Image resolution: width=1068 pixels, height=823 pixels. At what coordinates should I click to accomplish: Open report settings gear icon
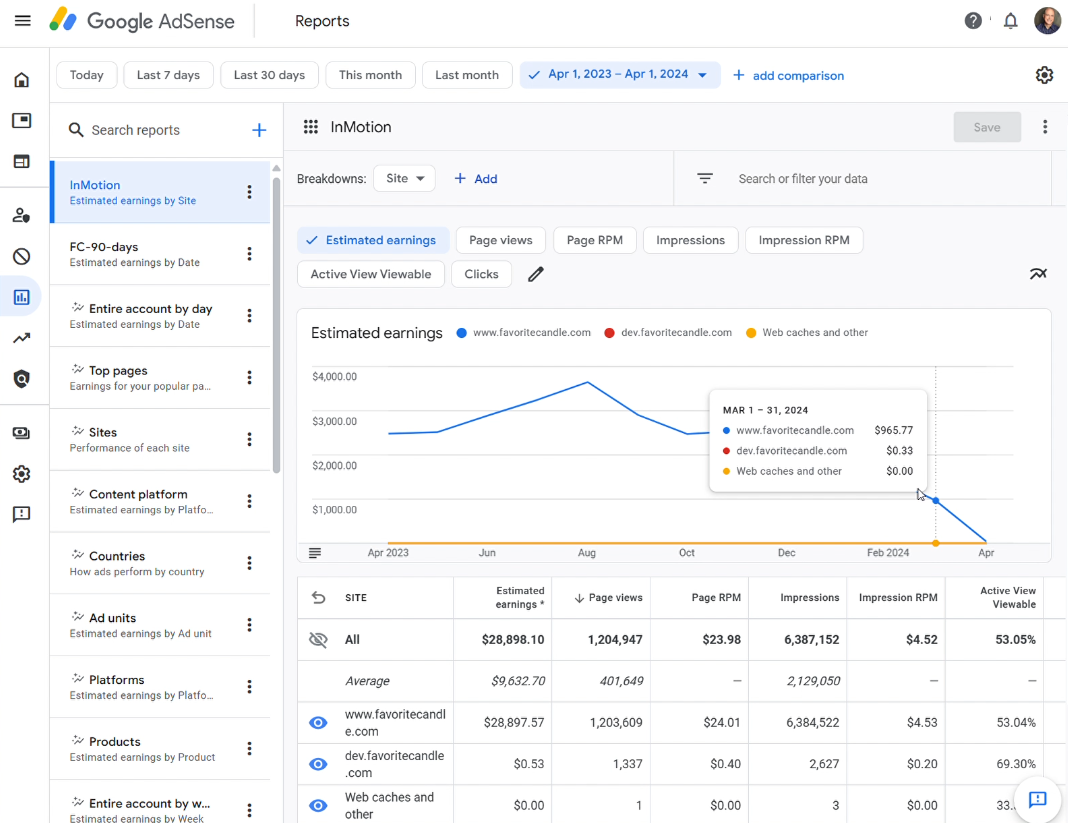point(1044,75)
